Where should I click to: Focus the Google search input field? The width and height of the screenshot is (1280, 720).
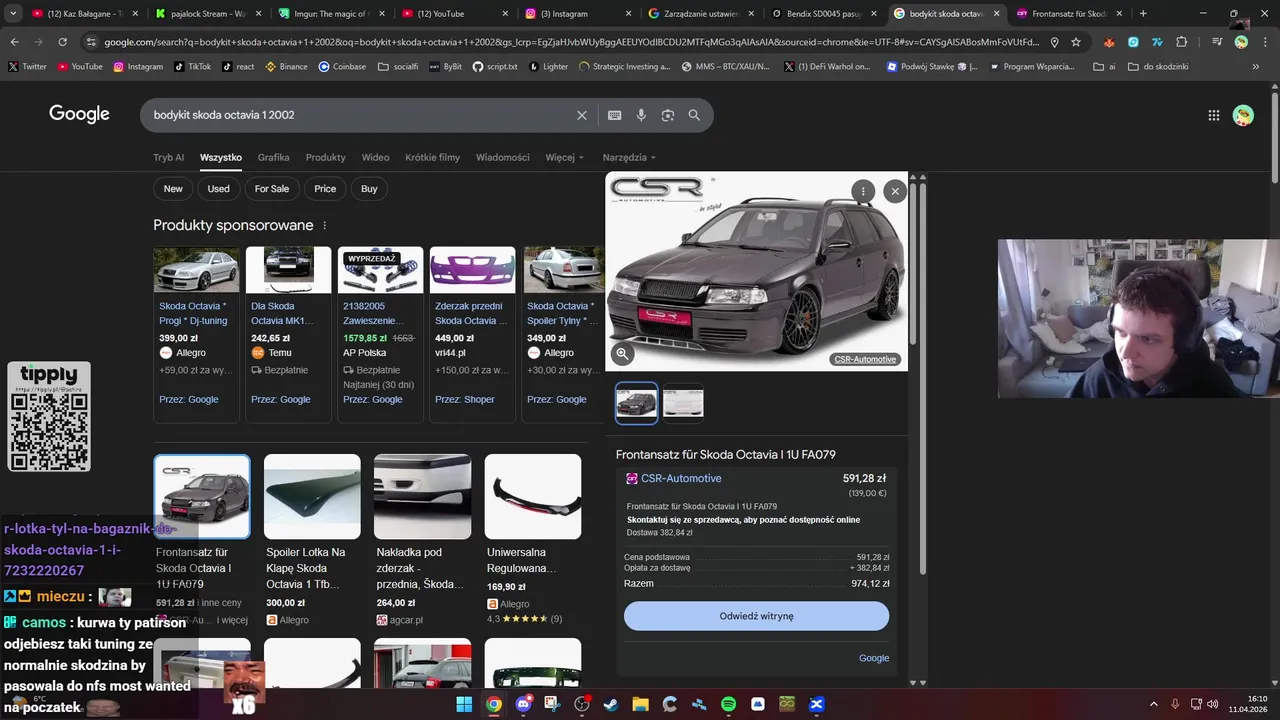pos(360,115)
